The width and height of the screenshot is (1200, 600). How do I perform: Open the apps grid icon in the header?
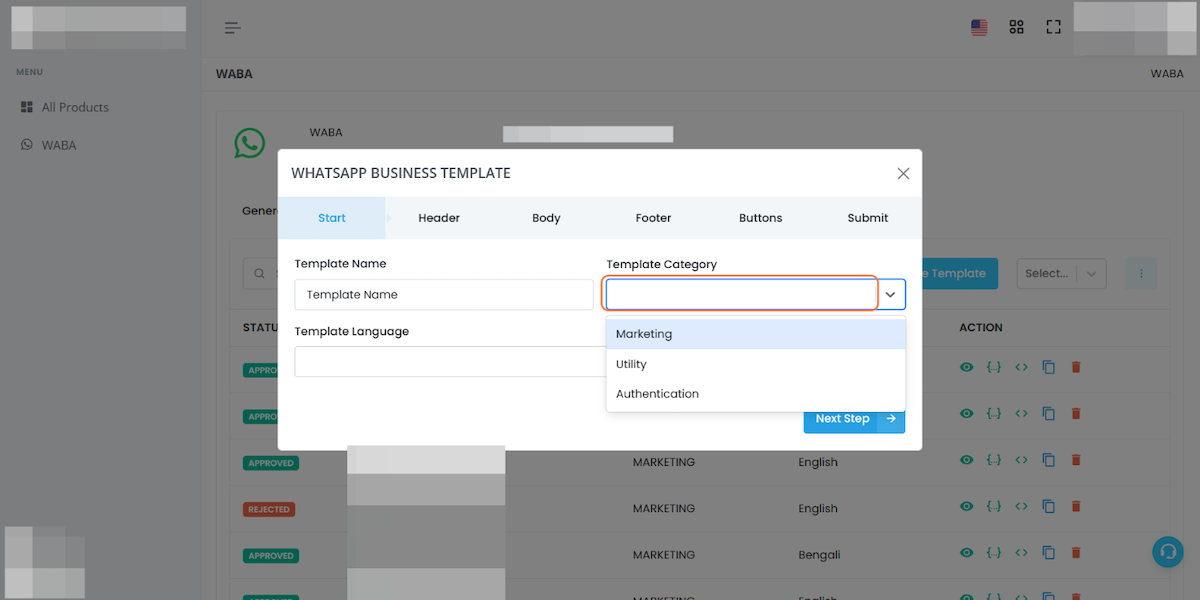(x=1016, y=27)
